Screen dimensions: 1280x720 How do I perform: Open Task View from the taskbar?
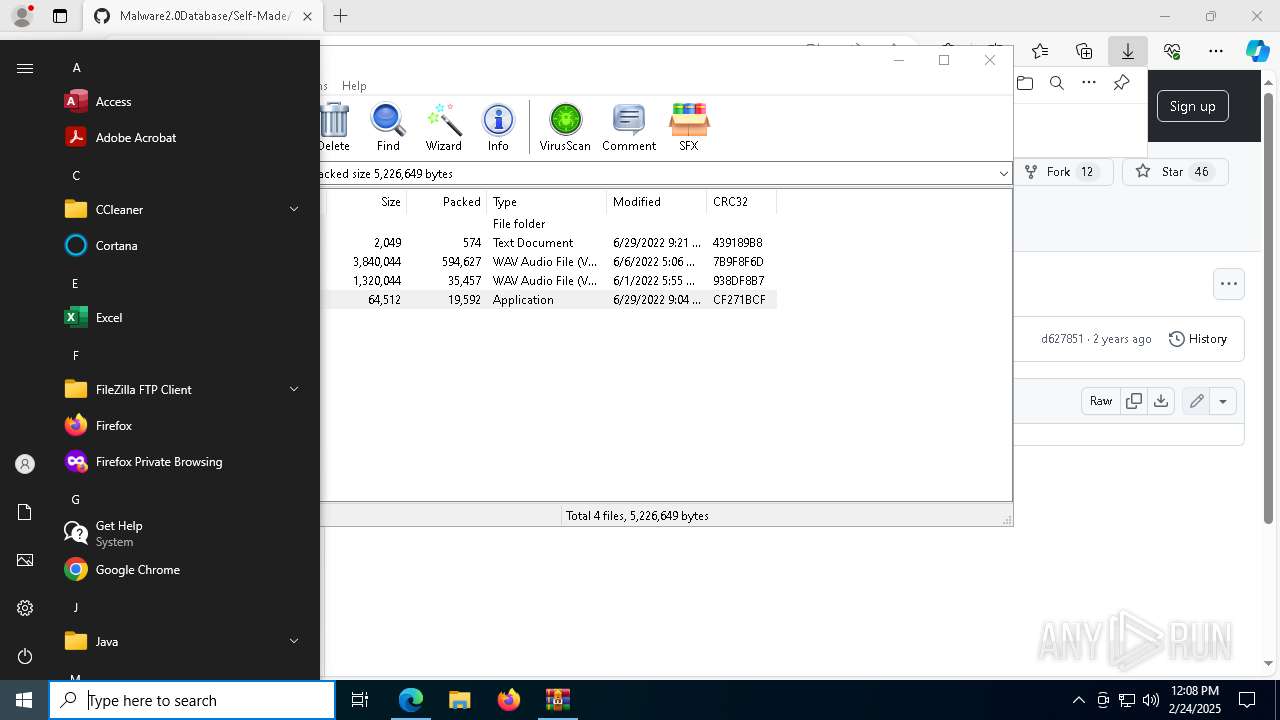[360, 700]
